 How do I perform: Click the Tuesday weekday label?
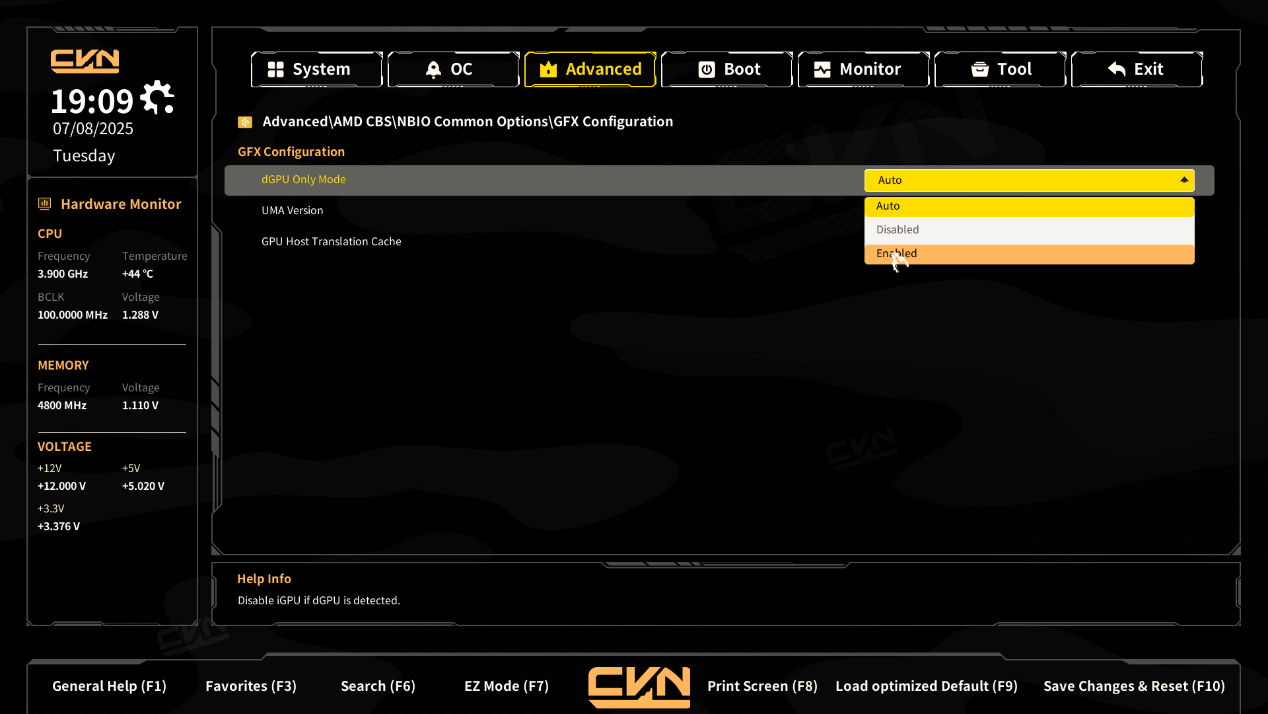point(84,156)
